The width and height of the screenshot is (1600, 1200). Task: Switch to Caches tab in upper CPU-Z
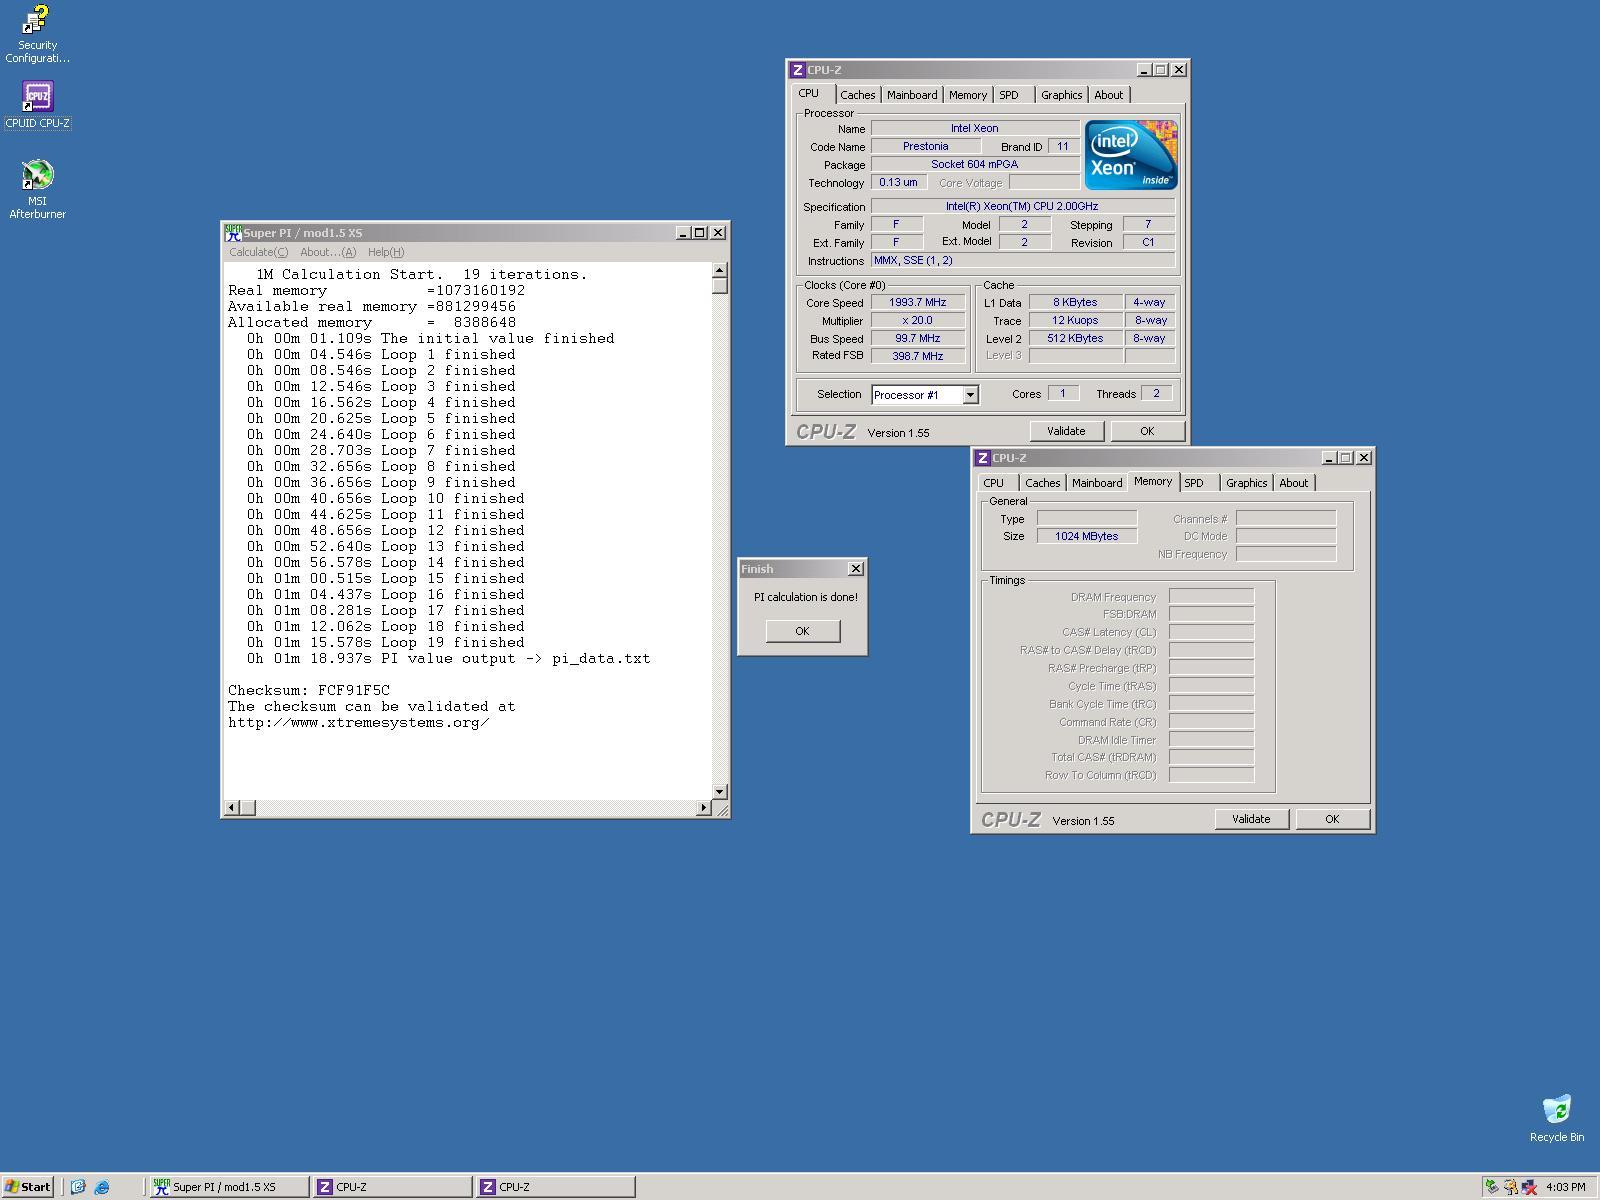click(857, 95)
